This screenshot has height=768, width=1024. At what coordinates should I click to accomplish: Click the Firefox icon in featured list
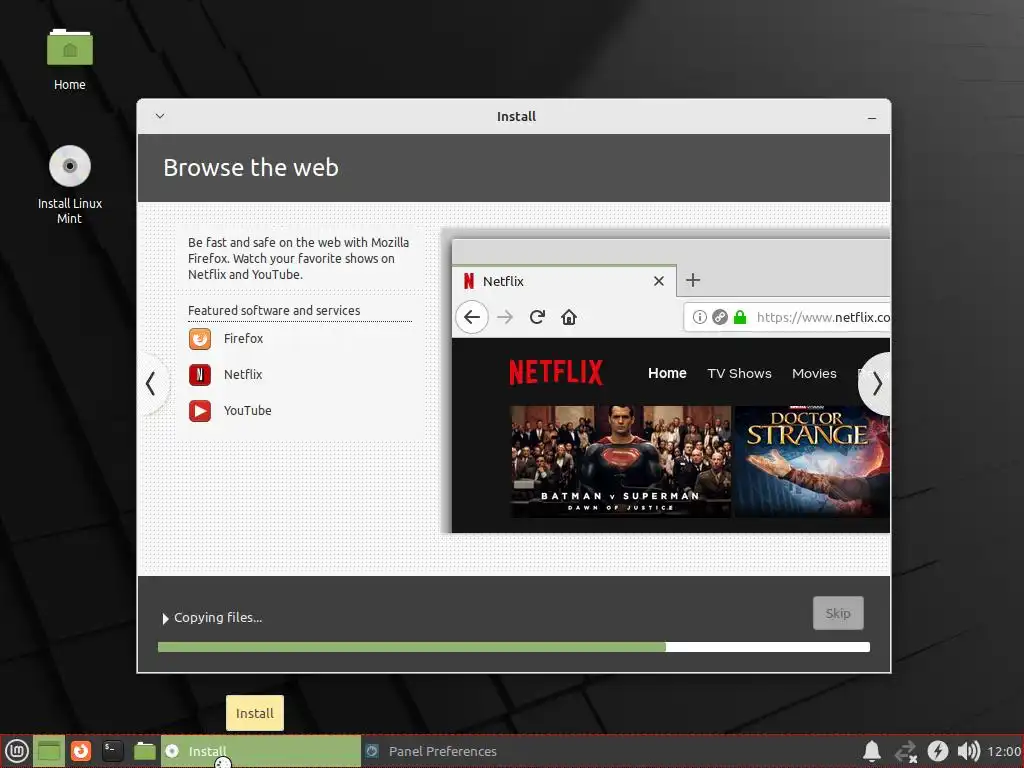[200, 339]
